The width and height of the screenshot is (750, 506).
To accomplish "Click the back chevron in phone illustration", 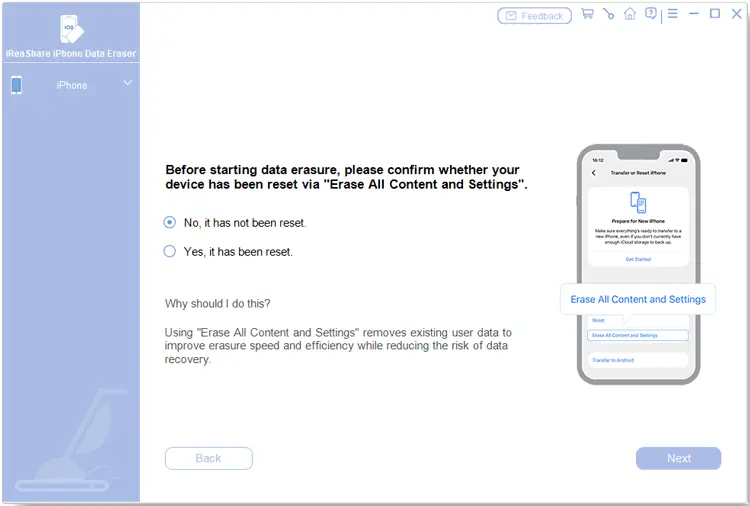I will click(x=594, y=173).
